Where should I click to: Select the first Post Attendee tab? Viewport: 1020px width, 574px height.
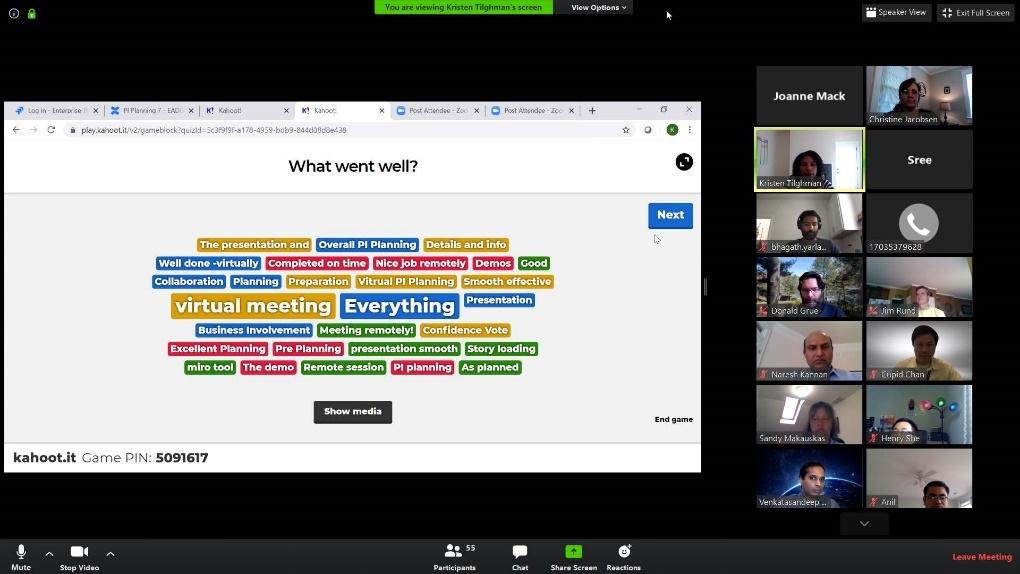433,110
